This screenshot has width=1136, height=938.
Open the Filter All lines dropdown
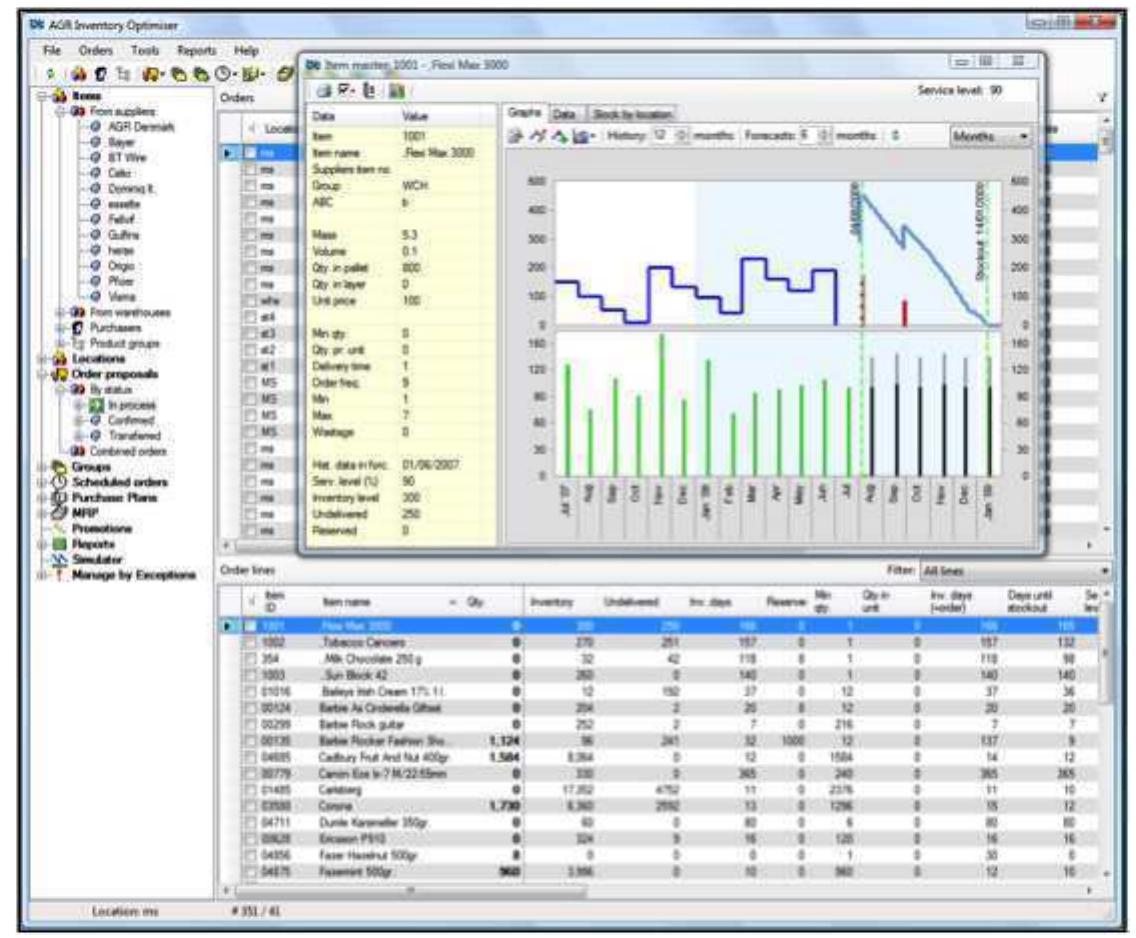(1014, 571)
